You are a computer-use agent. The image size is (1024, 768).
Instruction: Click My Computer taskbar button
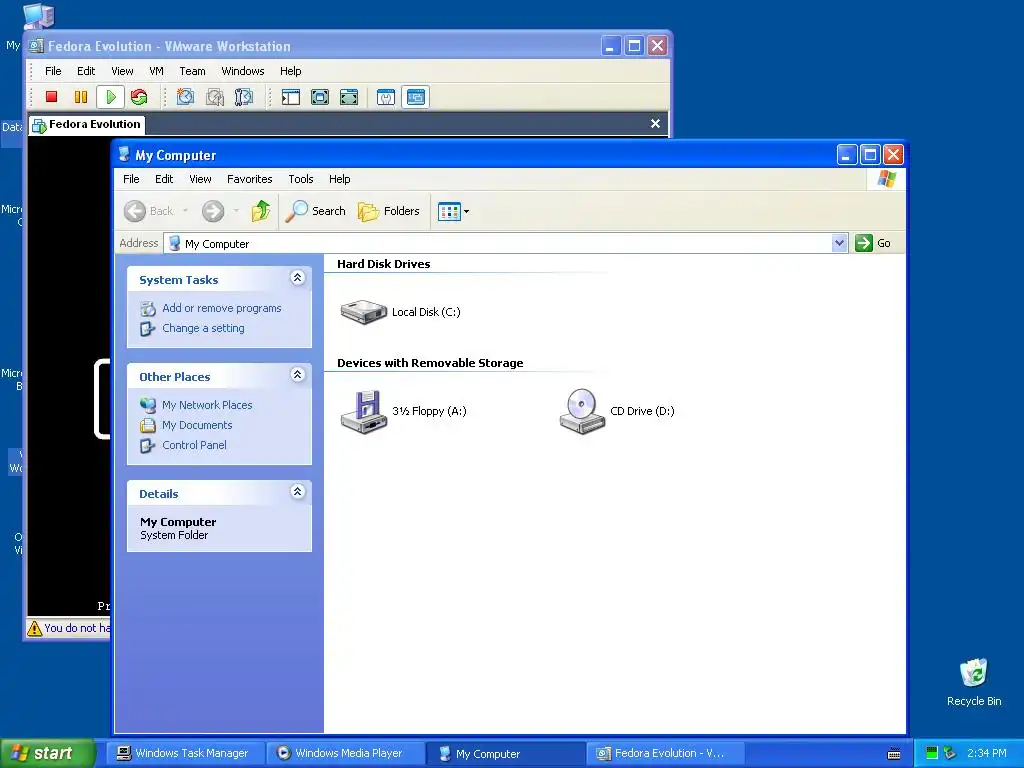[x=505, y=754]
